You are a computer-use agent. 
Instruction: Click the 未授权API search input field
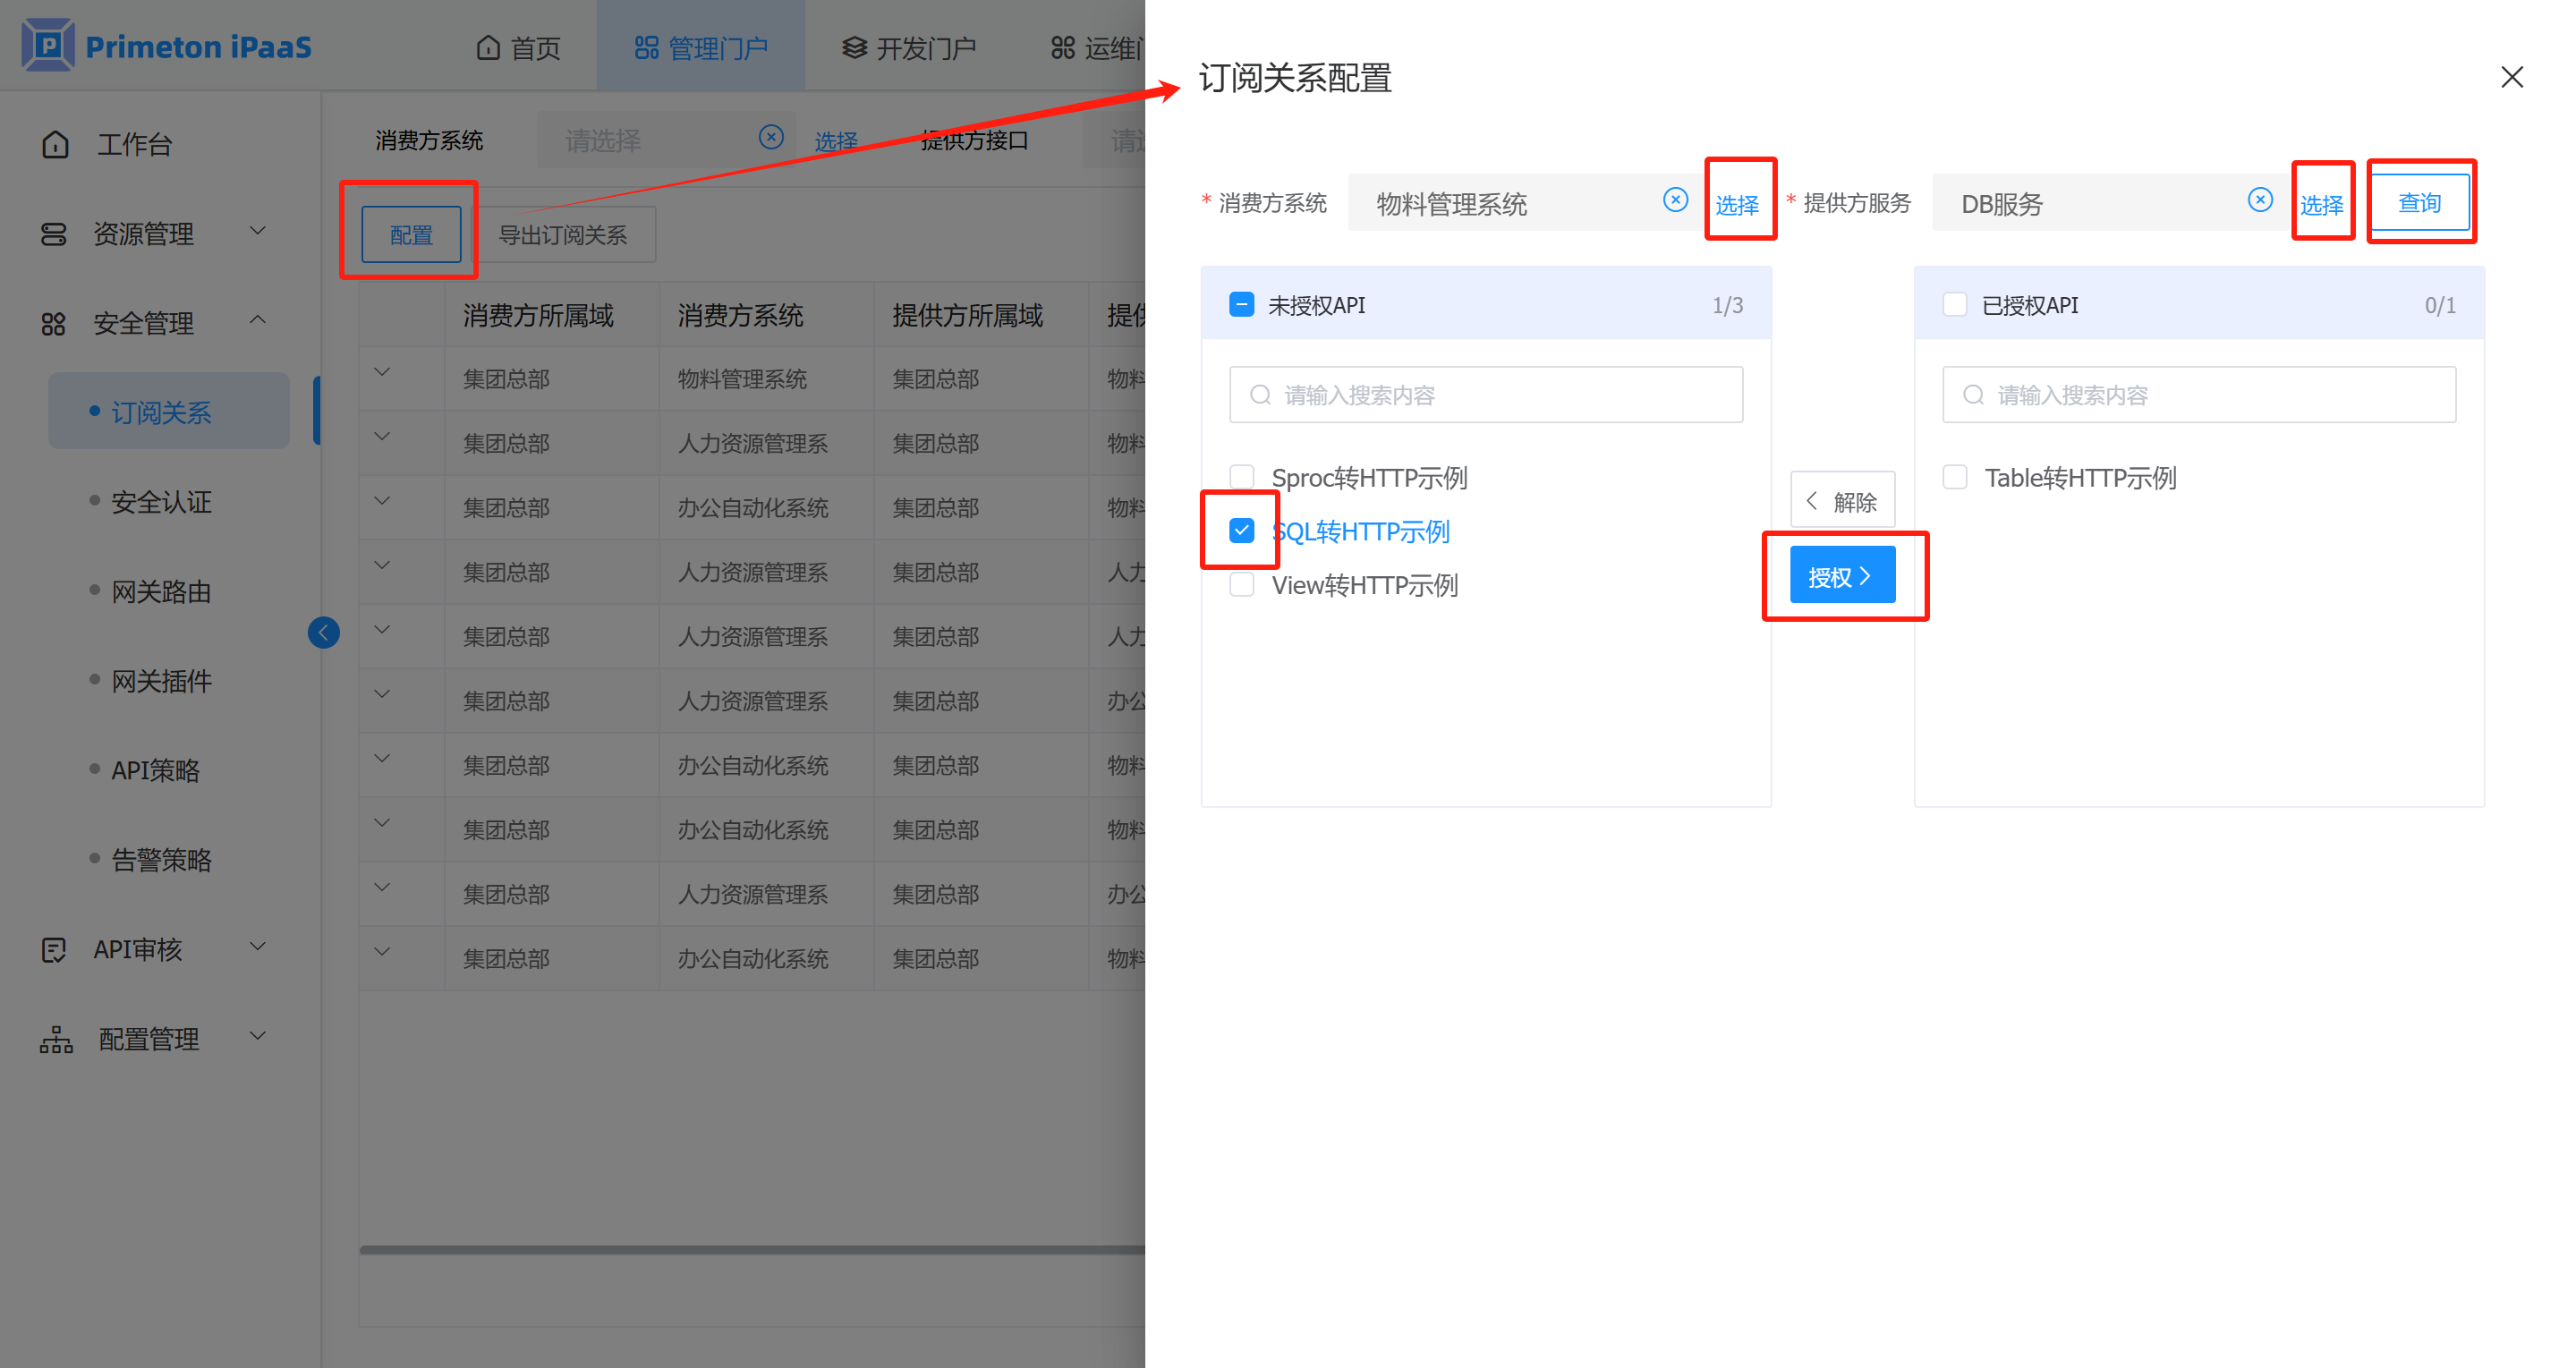[x=1486, y=395]
